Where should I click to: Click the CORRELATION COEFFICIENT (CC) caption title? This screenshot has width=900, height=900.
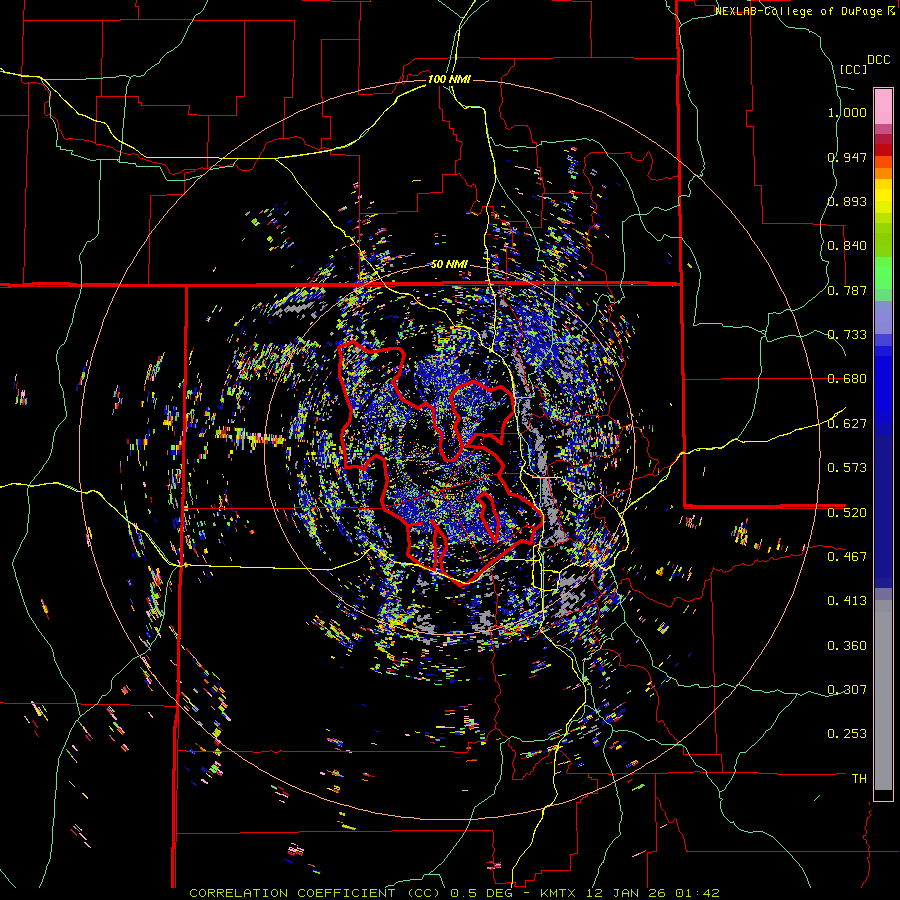coord(314,893)
